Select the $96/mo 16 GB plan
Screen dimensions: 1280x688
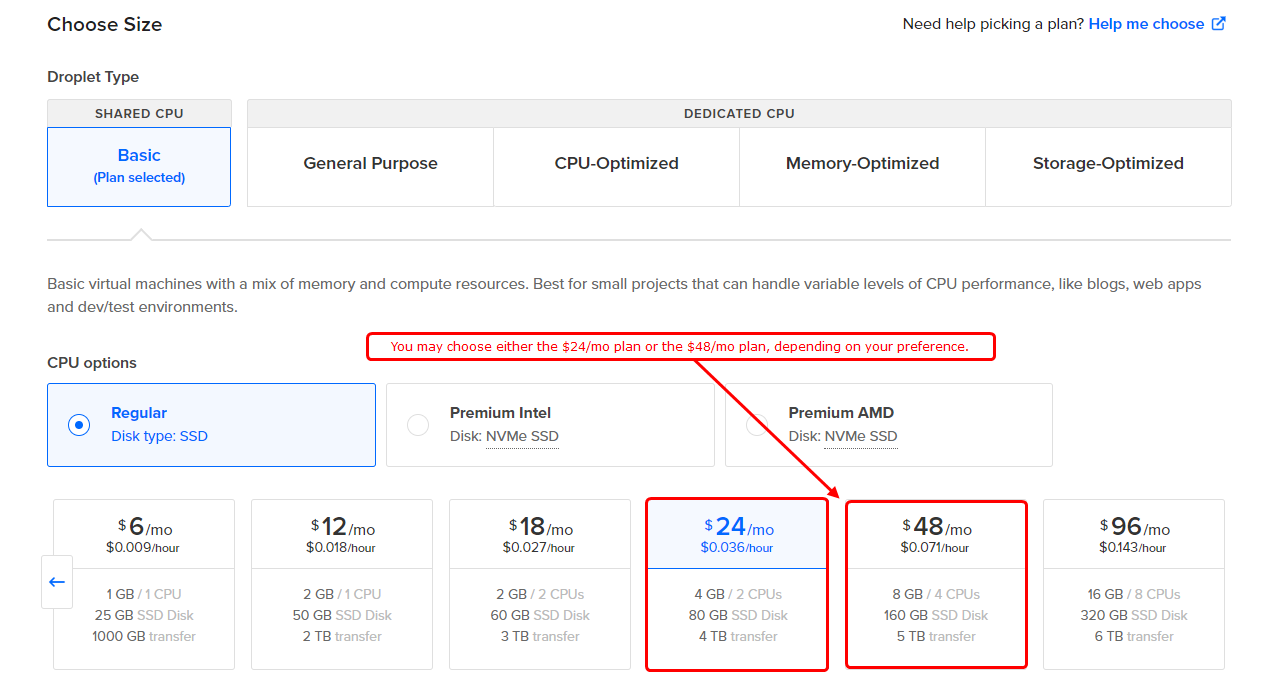click(x=1134, y=584)
